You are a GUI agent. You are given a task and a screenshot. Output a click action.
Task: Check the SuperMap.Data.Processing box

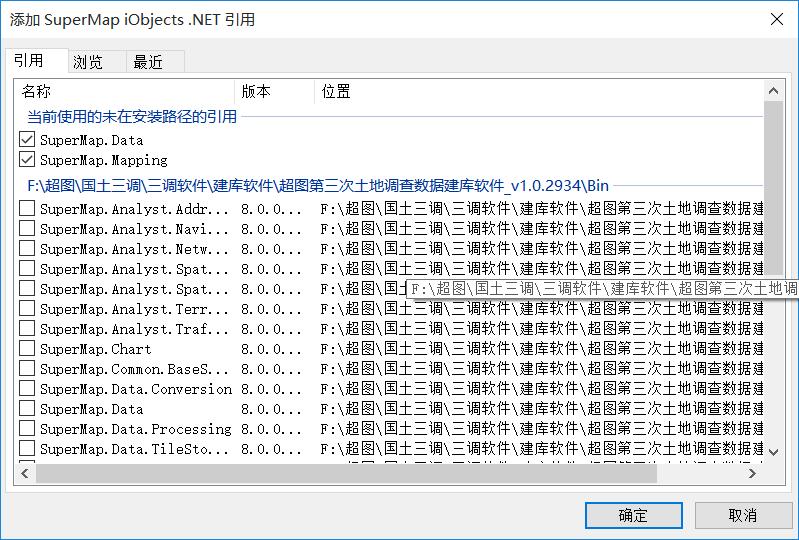point(27,429)
